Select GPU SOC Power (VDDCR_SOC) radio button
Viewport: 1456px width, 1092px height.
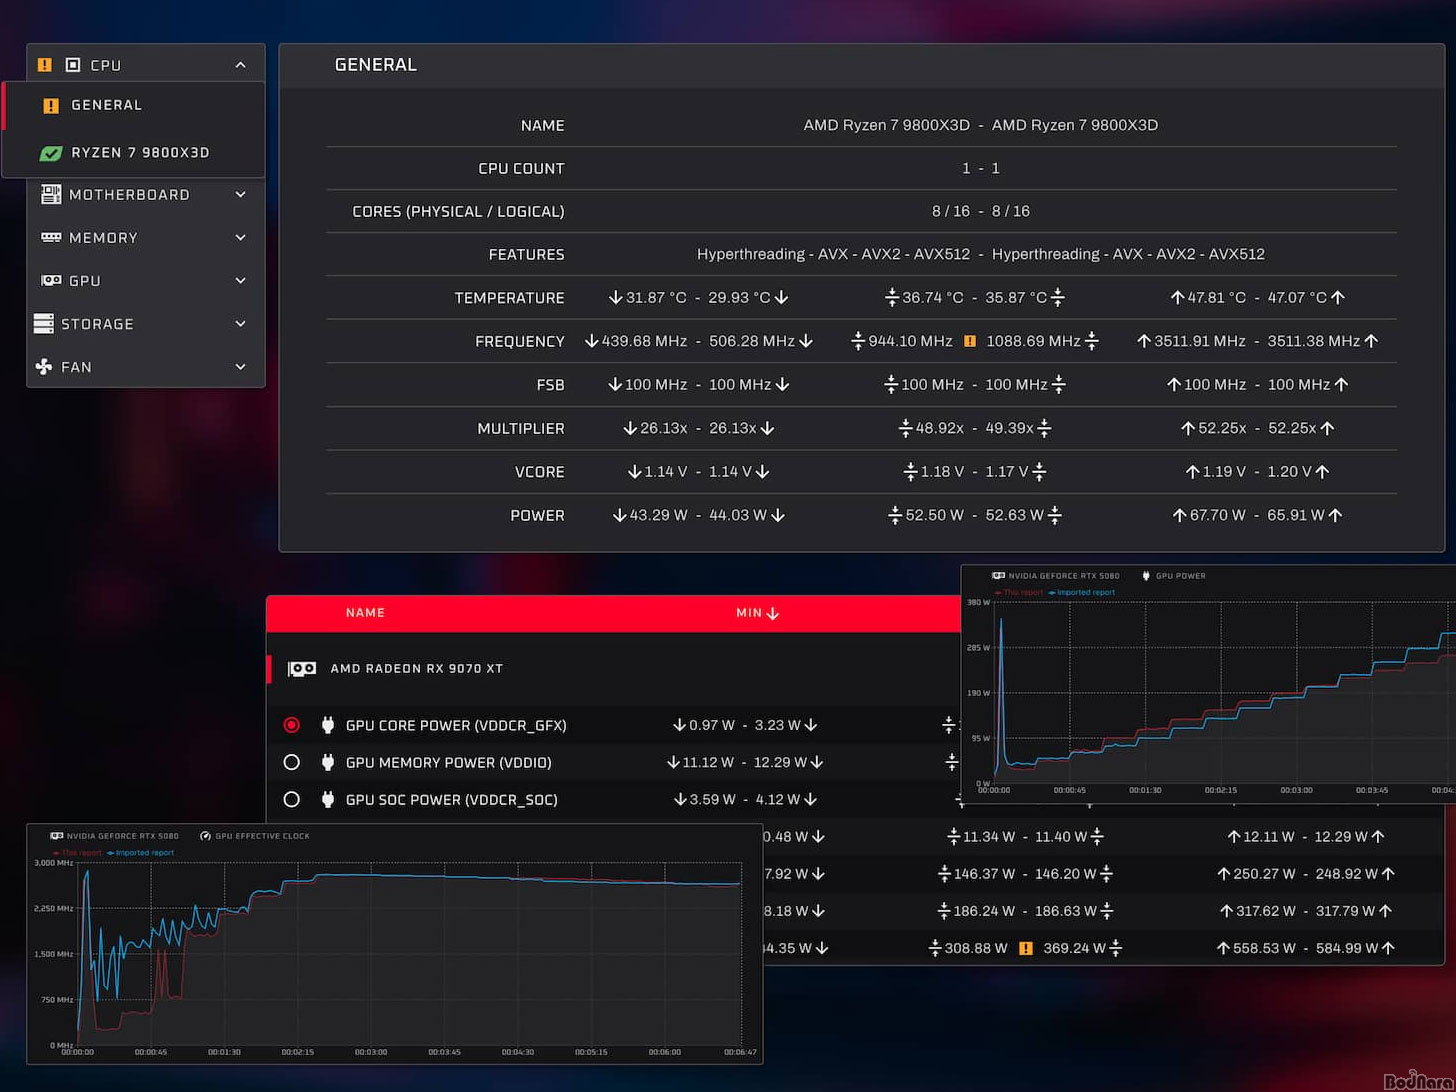(292, 799)
